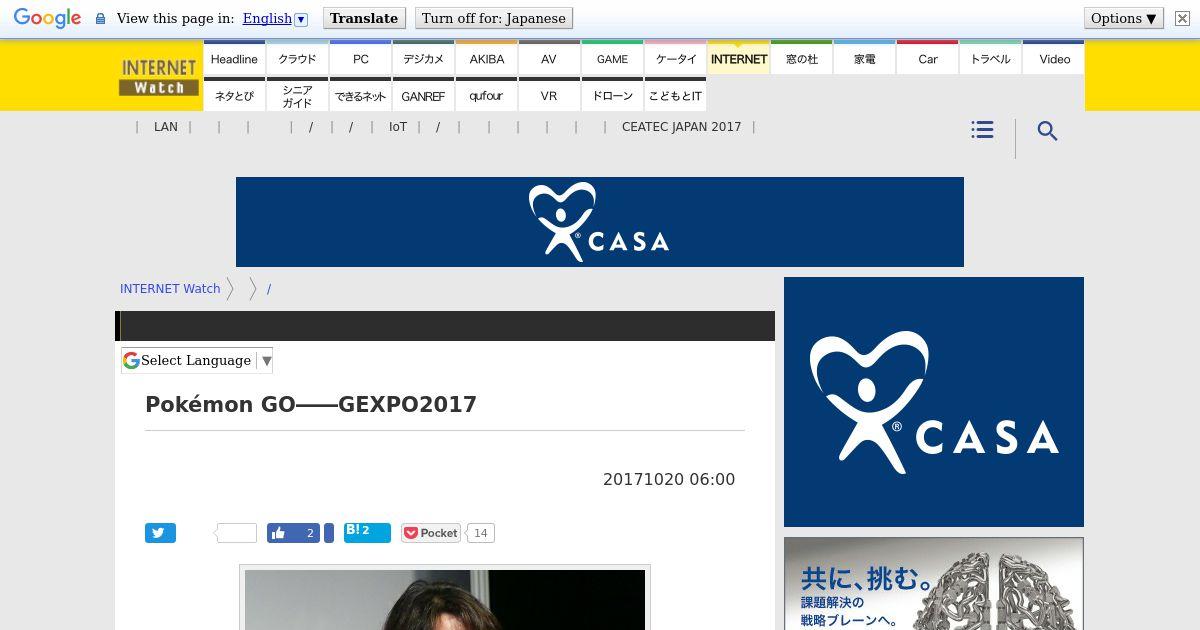The image size is (1200, 630).
Task: Open the ネタとぴ tab
Action: [234, 95]
